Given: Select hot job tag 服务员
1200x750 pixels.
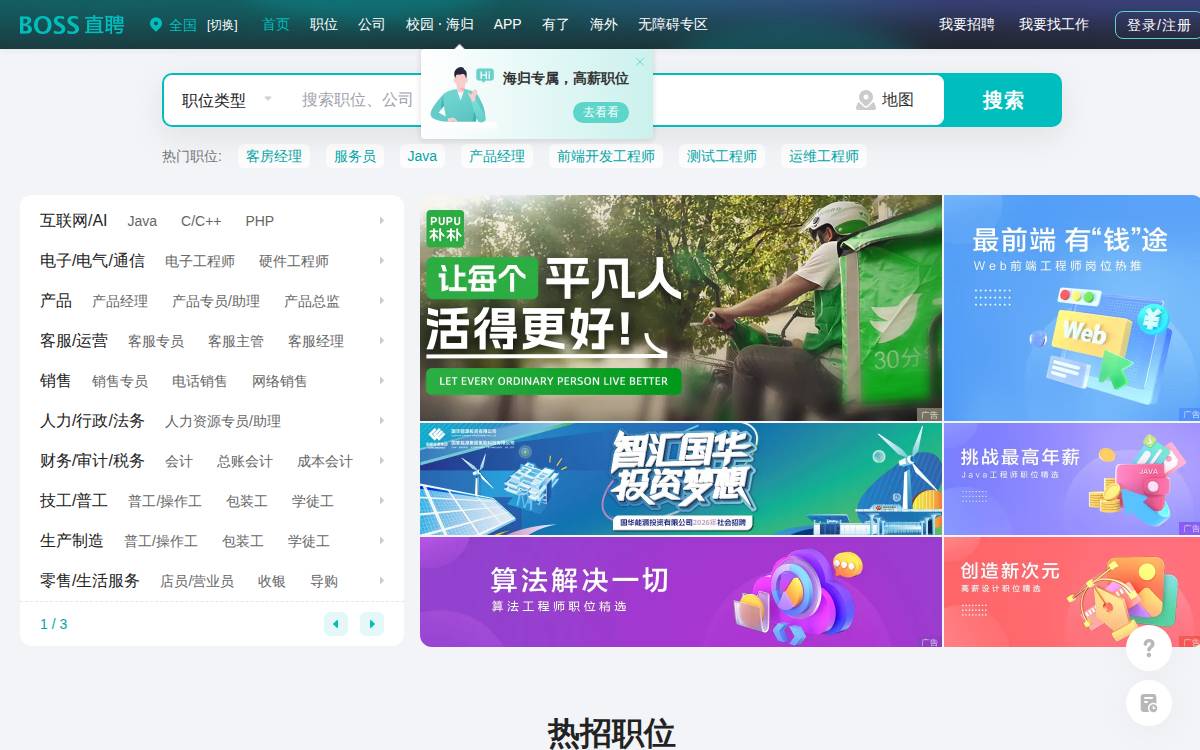Looking at the screenshot, I should [355, 156].
